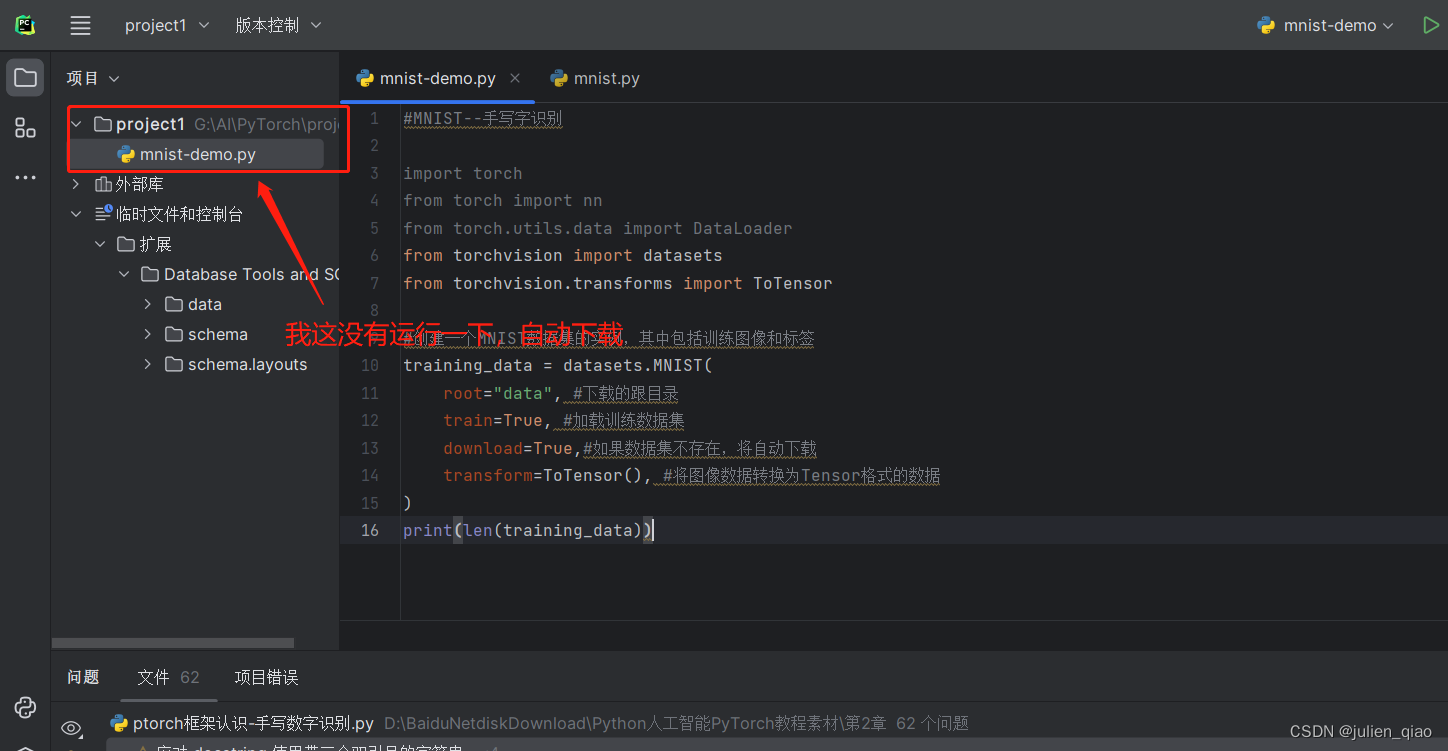Select the 文件 62 tab
Screen dimensions: 1448x751
click(x=168, y=677)
